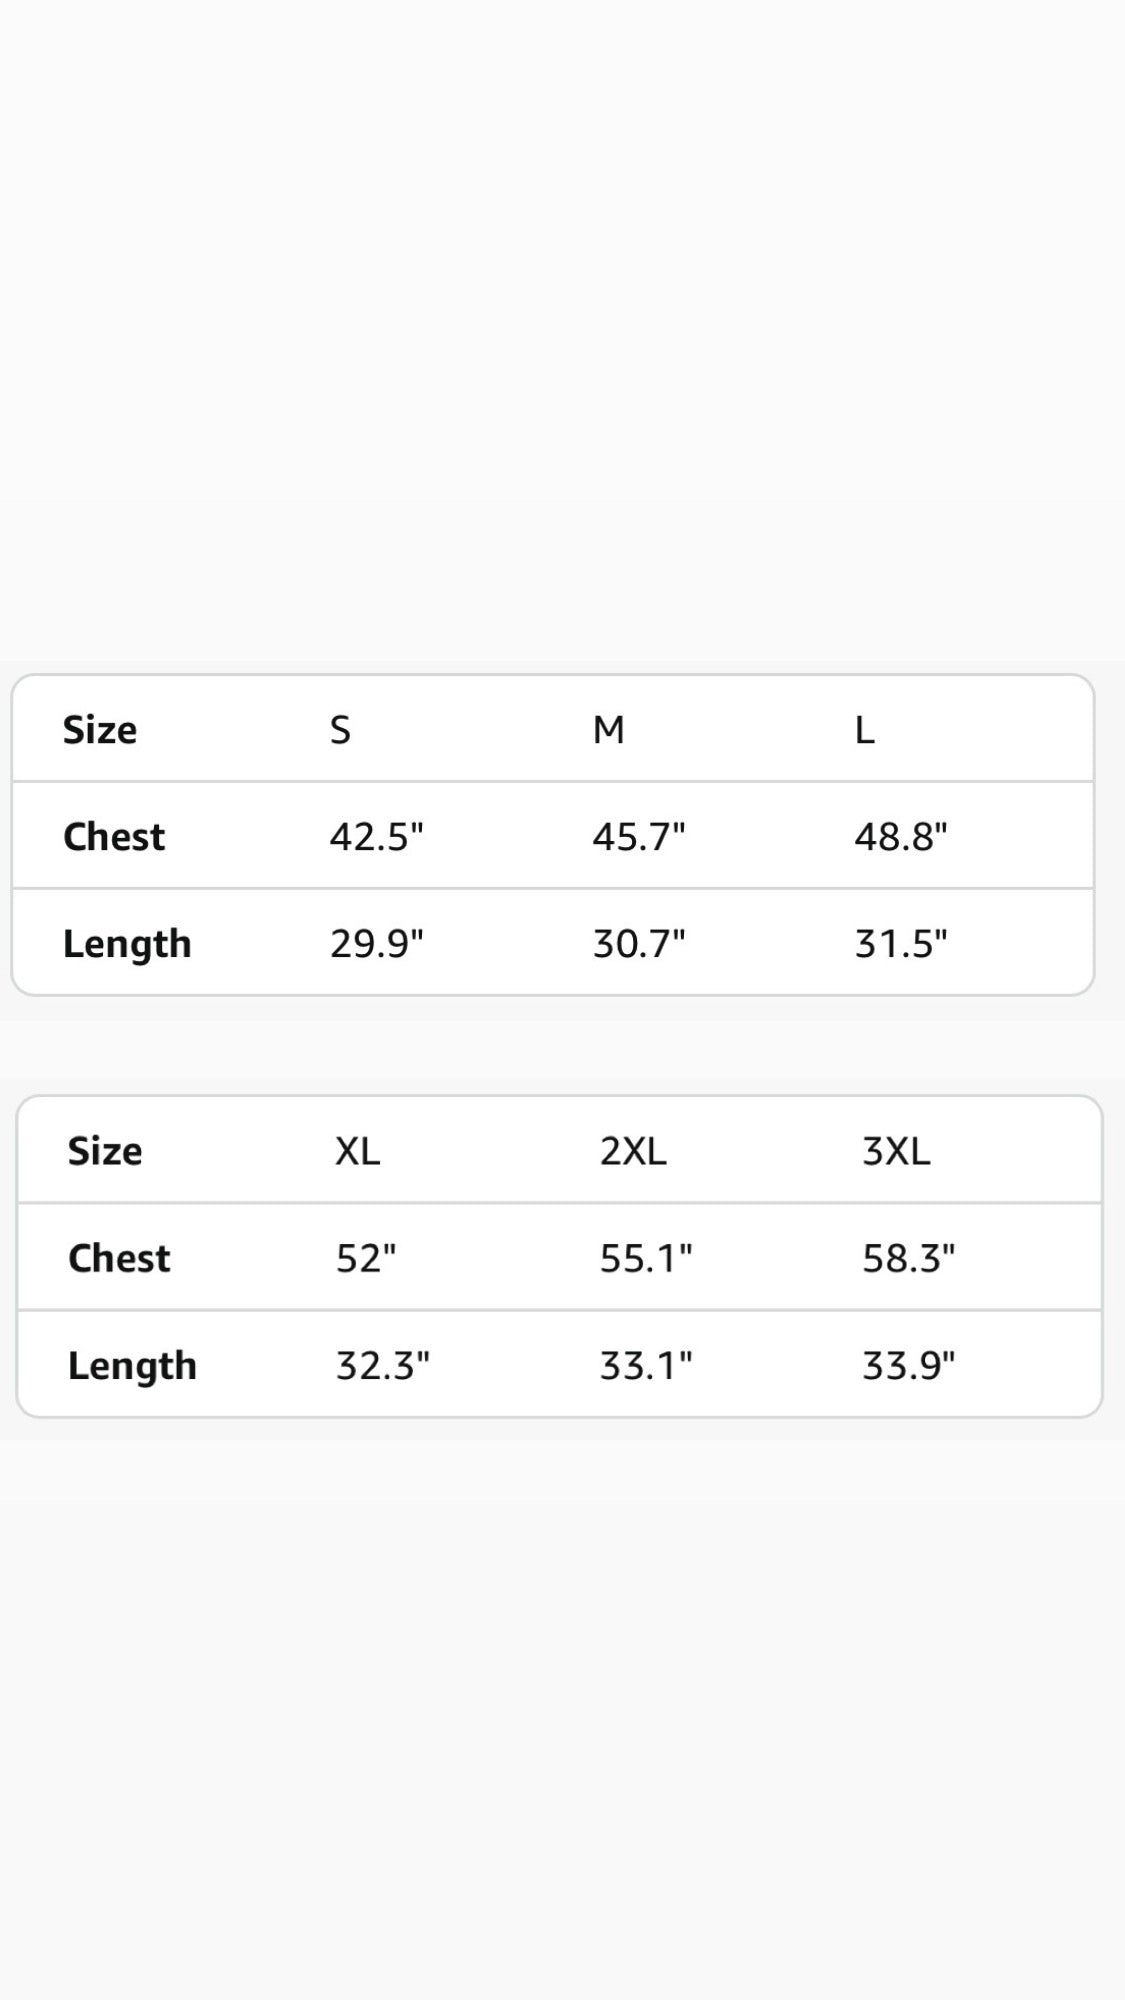Select the 2XL size column header
The height and width of the screenshot is (2000, 1125).
tap(633, 1151)
